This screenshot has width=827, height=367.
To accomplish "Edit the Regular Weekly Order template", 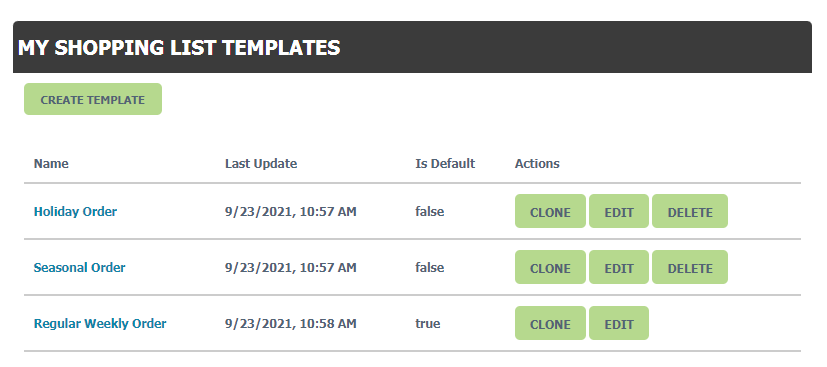I will pyautogui.click(x=619, y=323).
